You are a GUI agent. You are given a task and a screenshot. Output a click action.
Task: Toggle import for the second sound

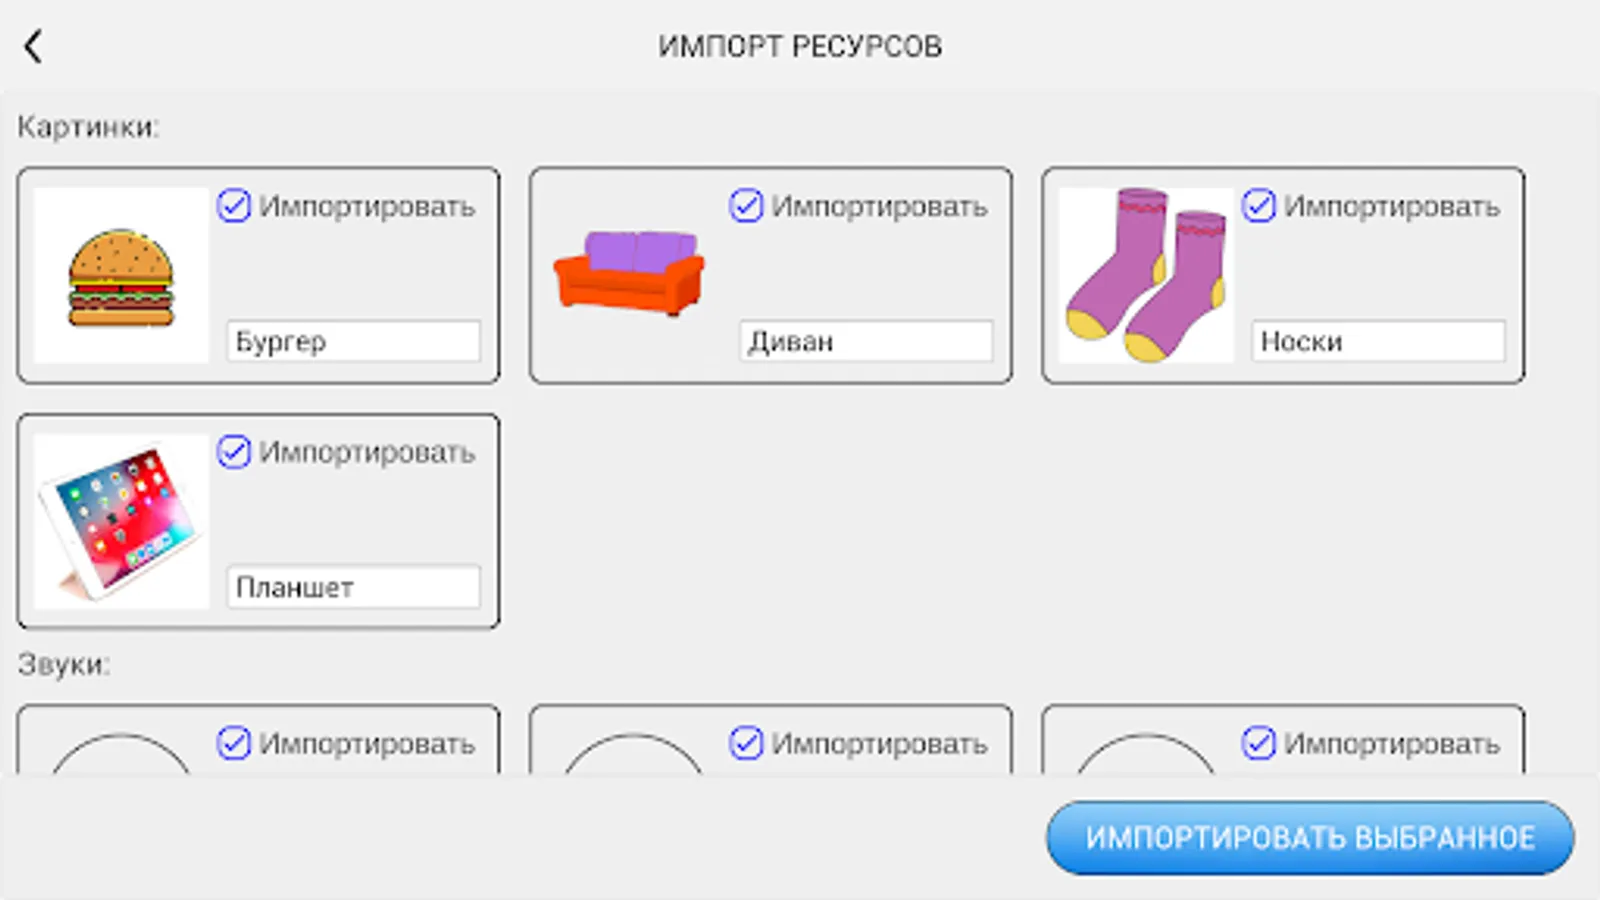pos(746,743)
